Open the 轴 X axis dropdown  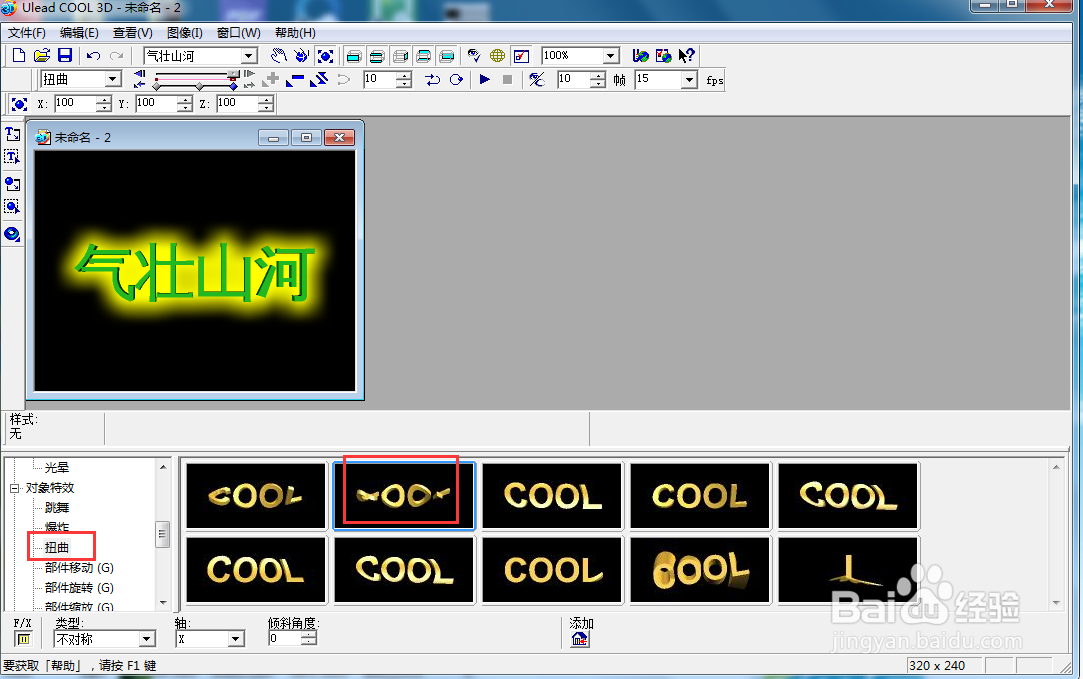(236, 639)
